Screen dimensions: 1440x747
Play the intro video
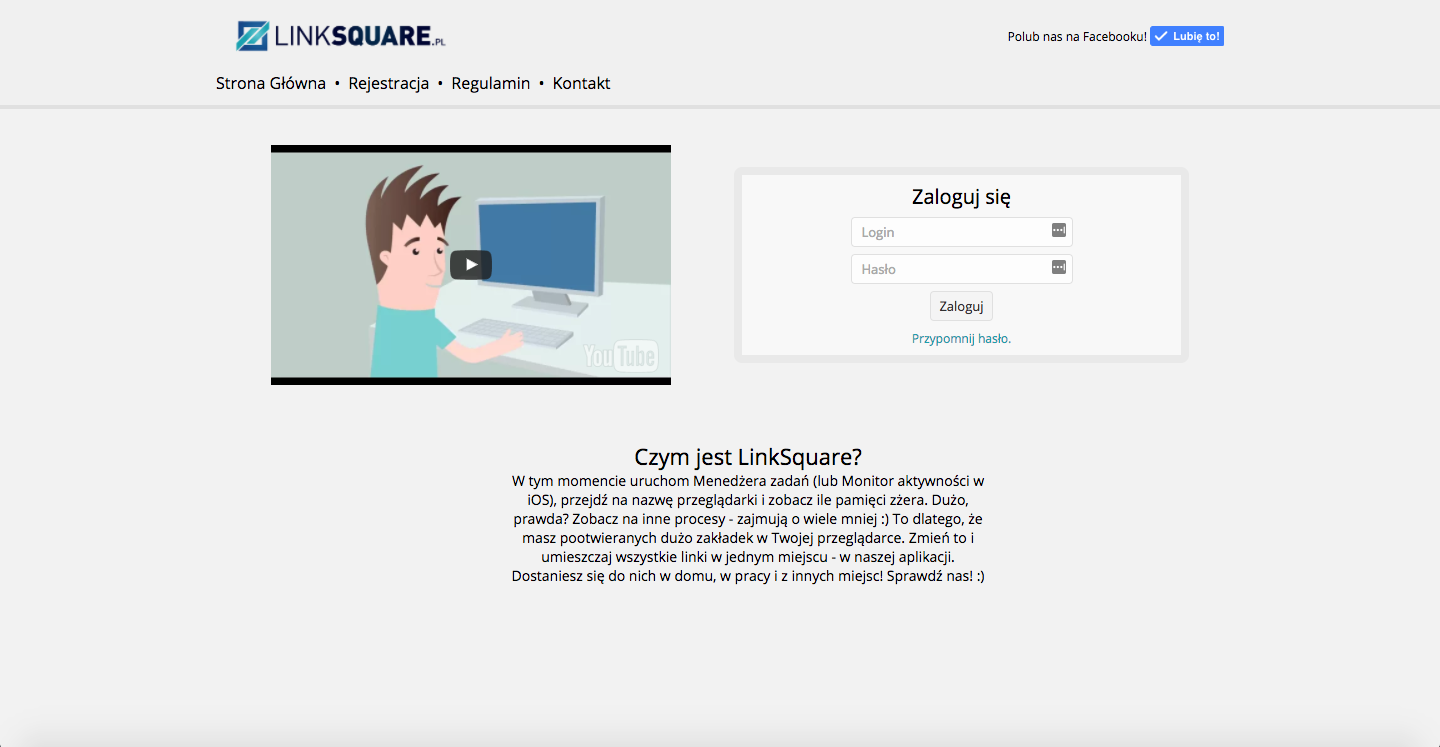point(470,265)
